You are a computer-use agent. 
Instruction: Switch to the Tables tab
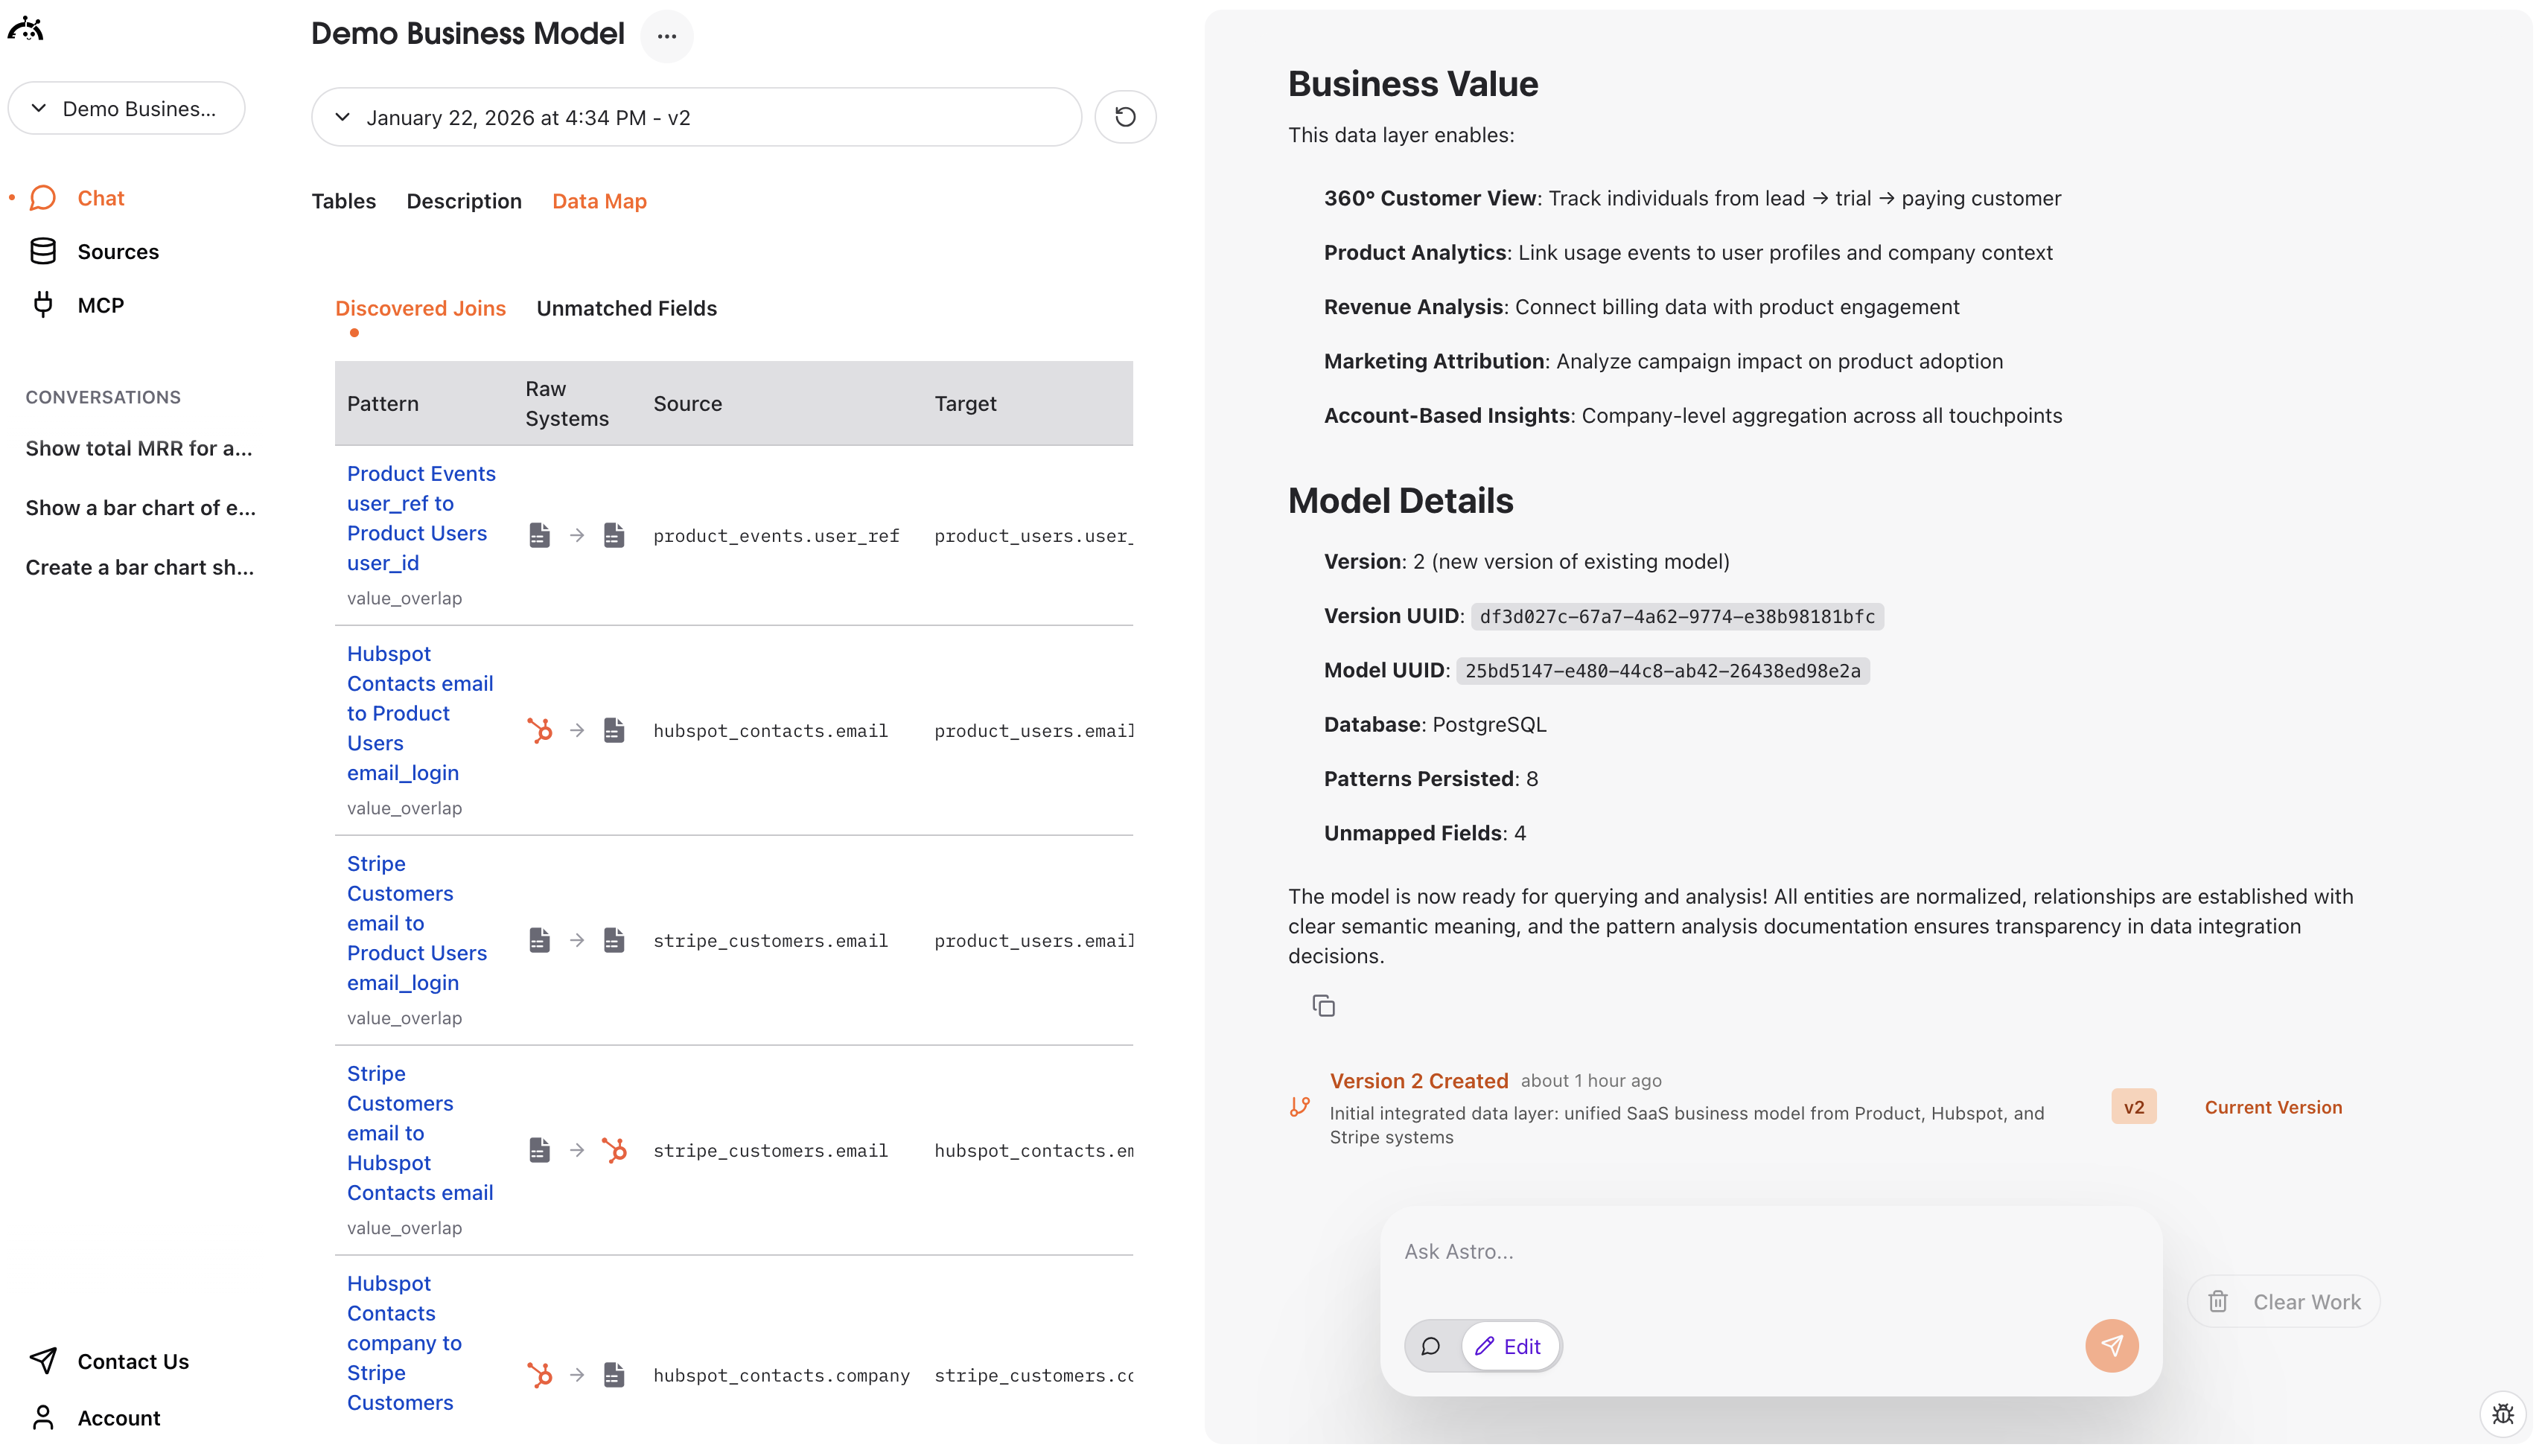[x=343, y=201]
